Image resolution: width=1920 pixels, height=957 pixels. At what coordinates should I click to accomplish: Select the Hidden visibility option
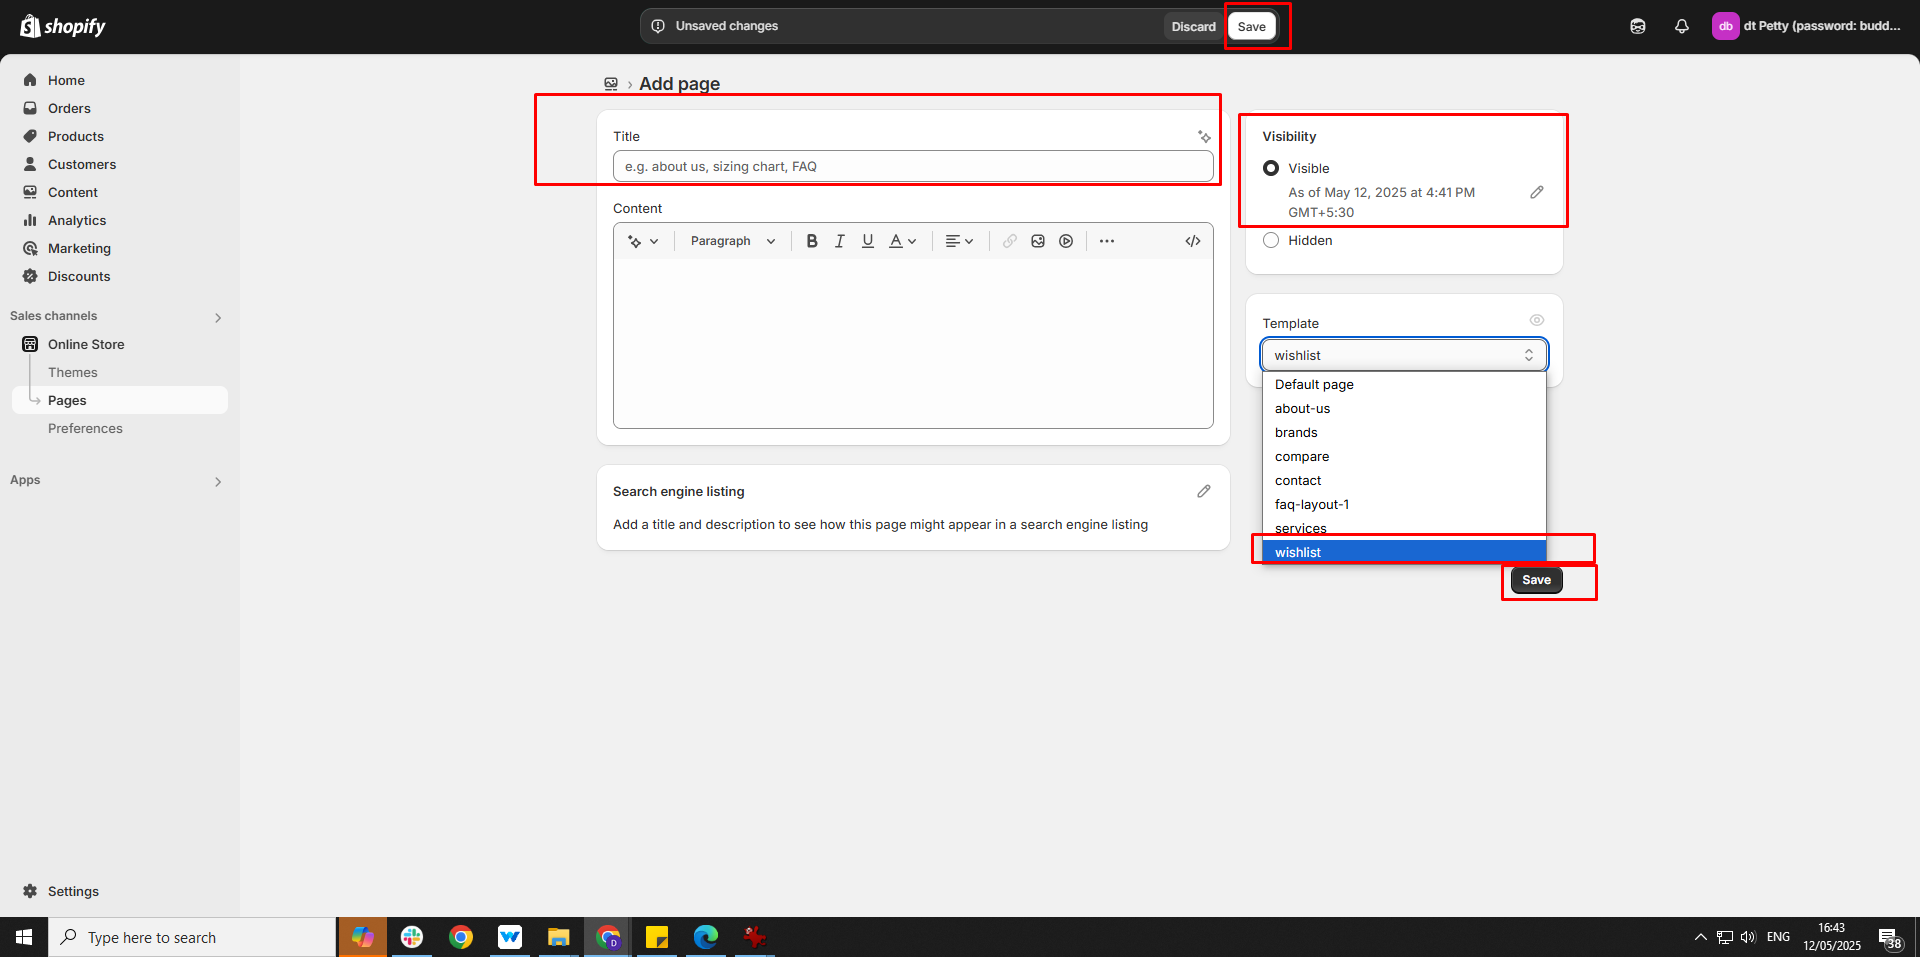point(1271,240)
